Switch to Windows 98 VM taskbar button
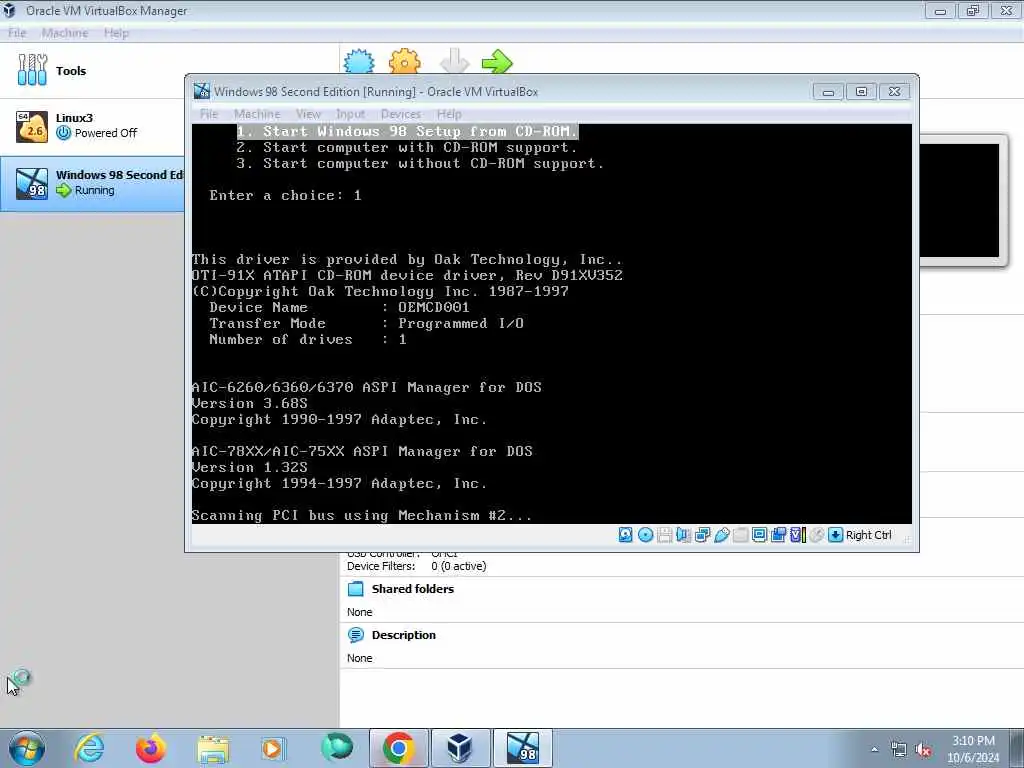1024x768 pixels. point(522,748)
